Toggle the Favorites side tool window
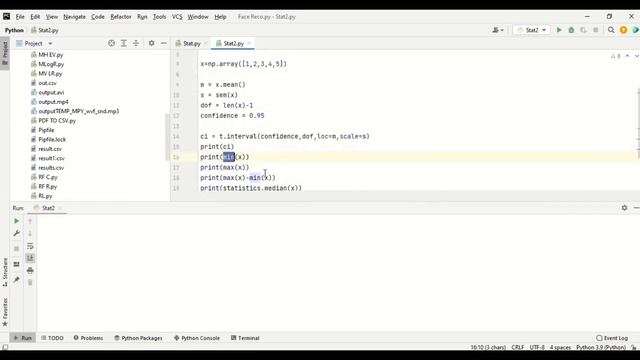 pyautogui.click(x=5, y=312)
